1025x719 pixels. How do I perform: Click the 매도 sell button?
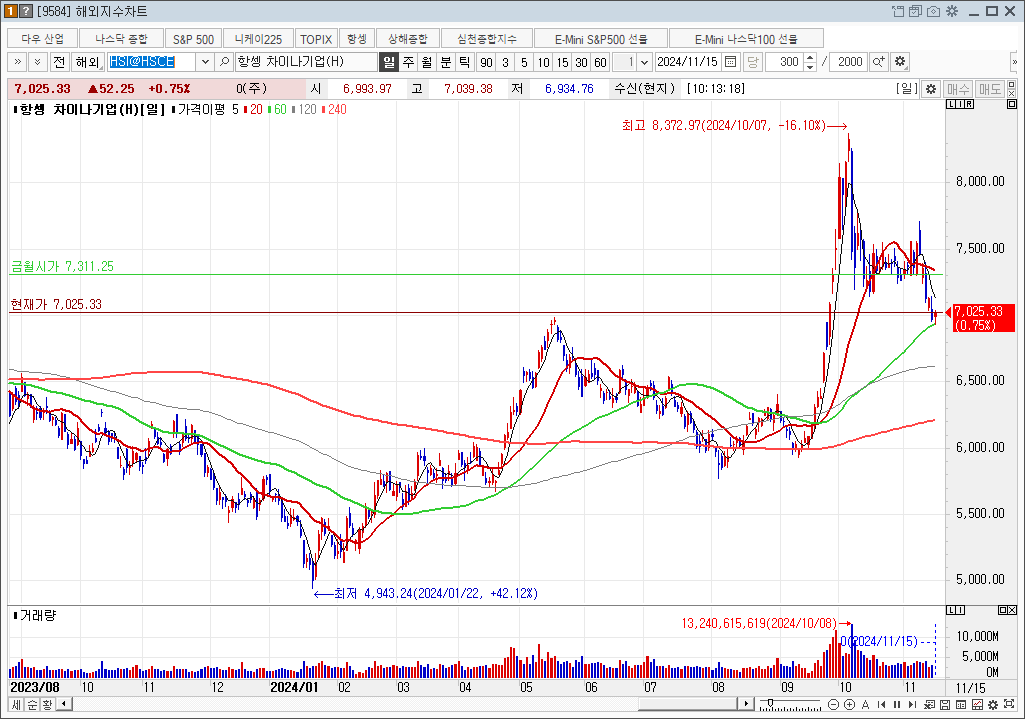(990, 89)
